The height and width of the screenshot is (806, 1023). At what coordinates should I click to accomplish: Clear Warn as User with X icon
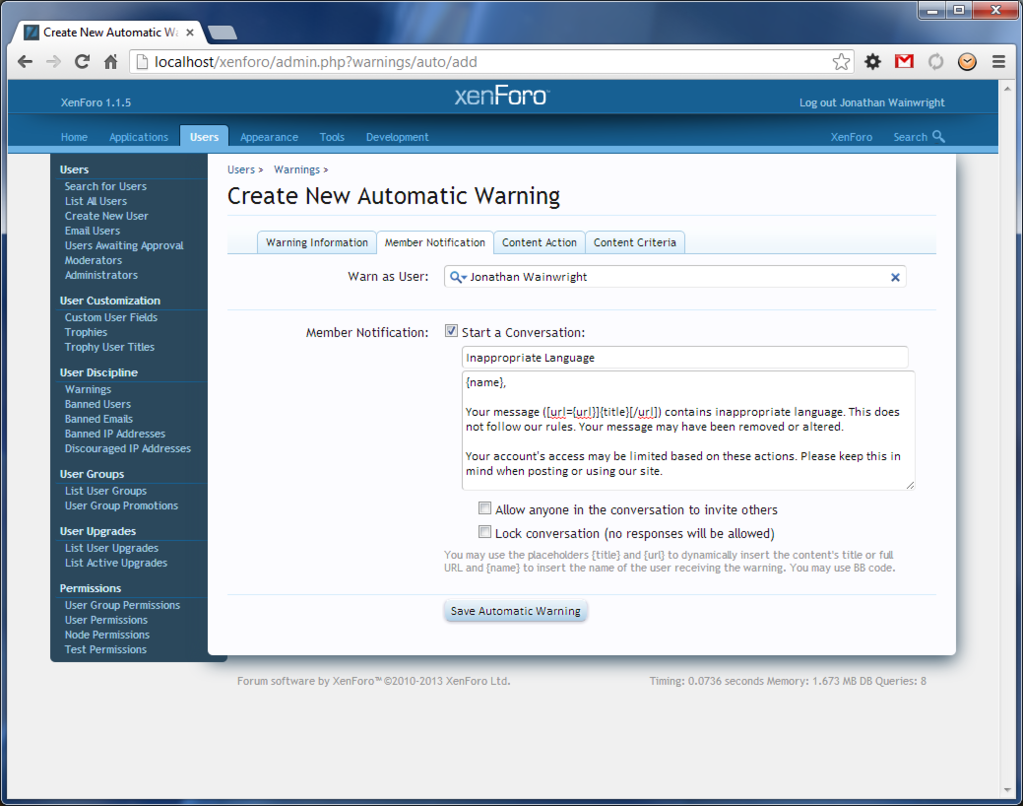(895, 277)
